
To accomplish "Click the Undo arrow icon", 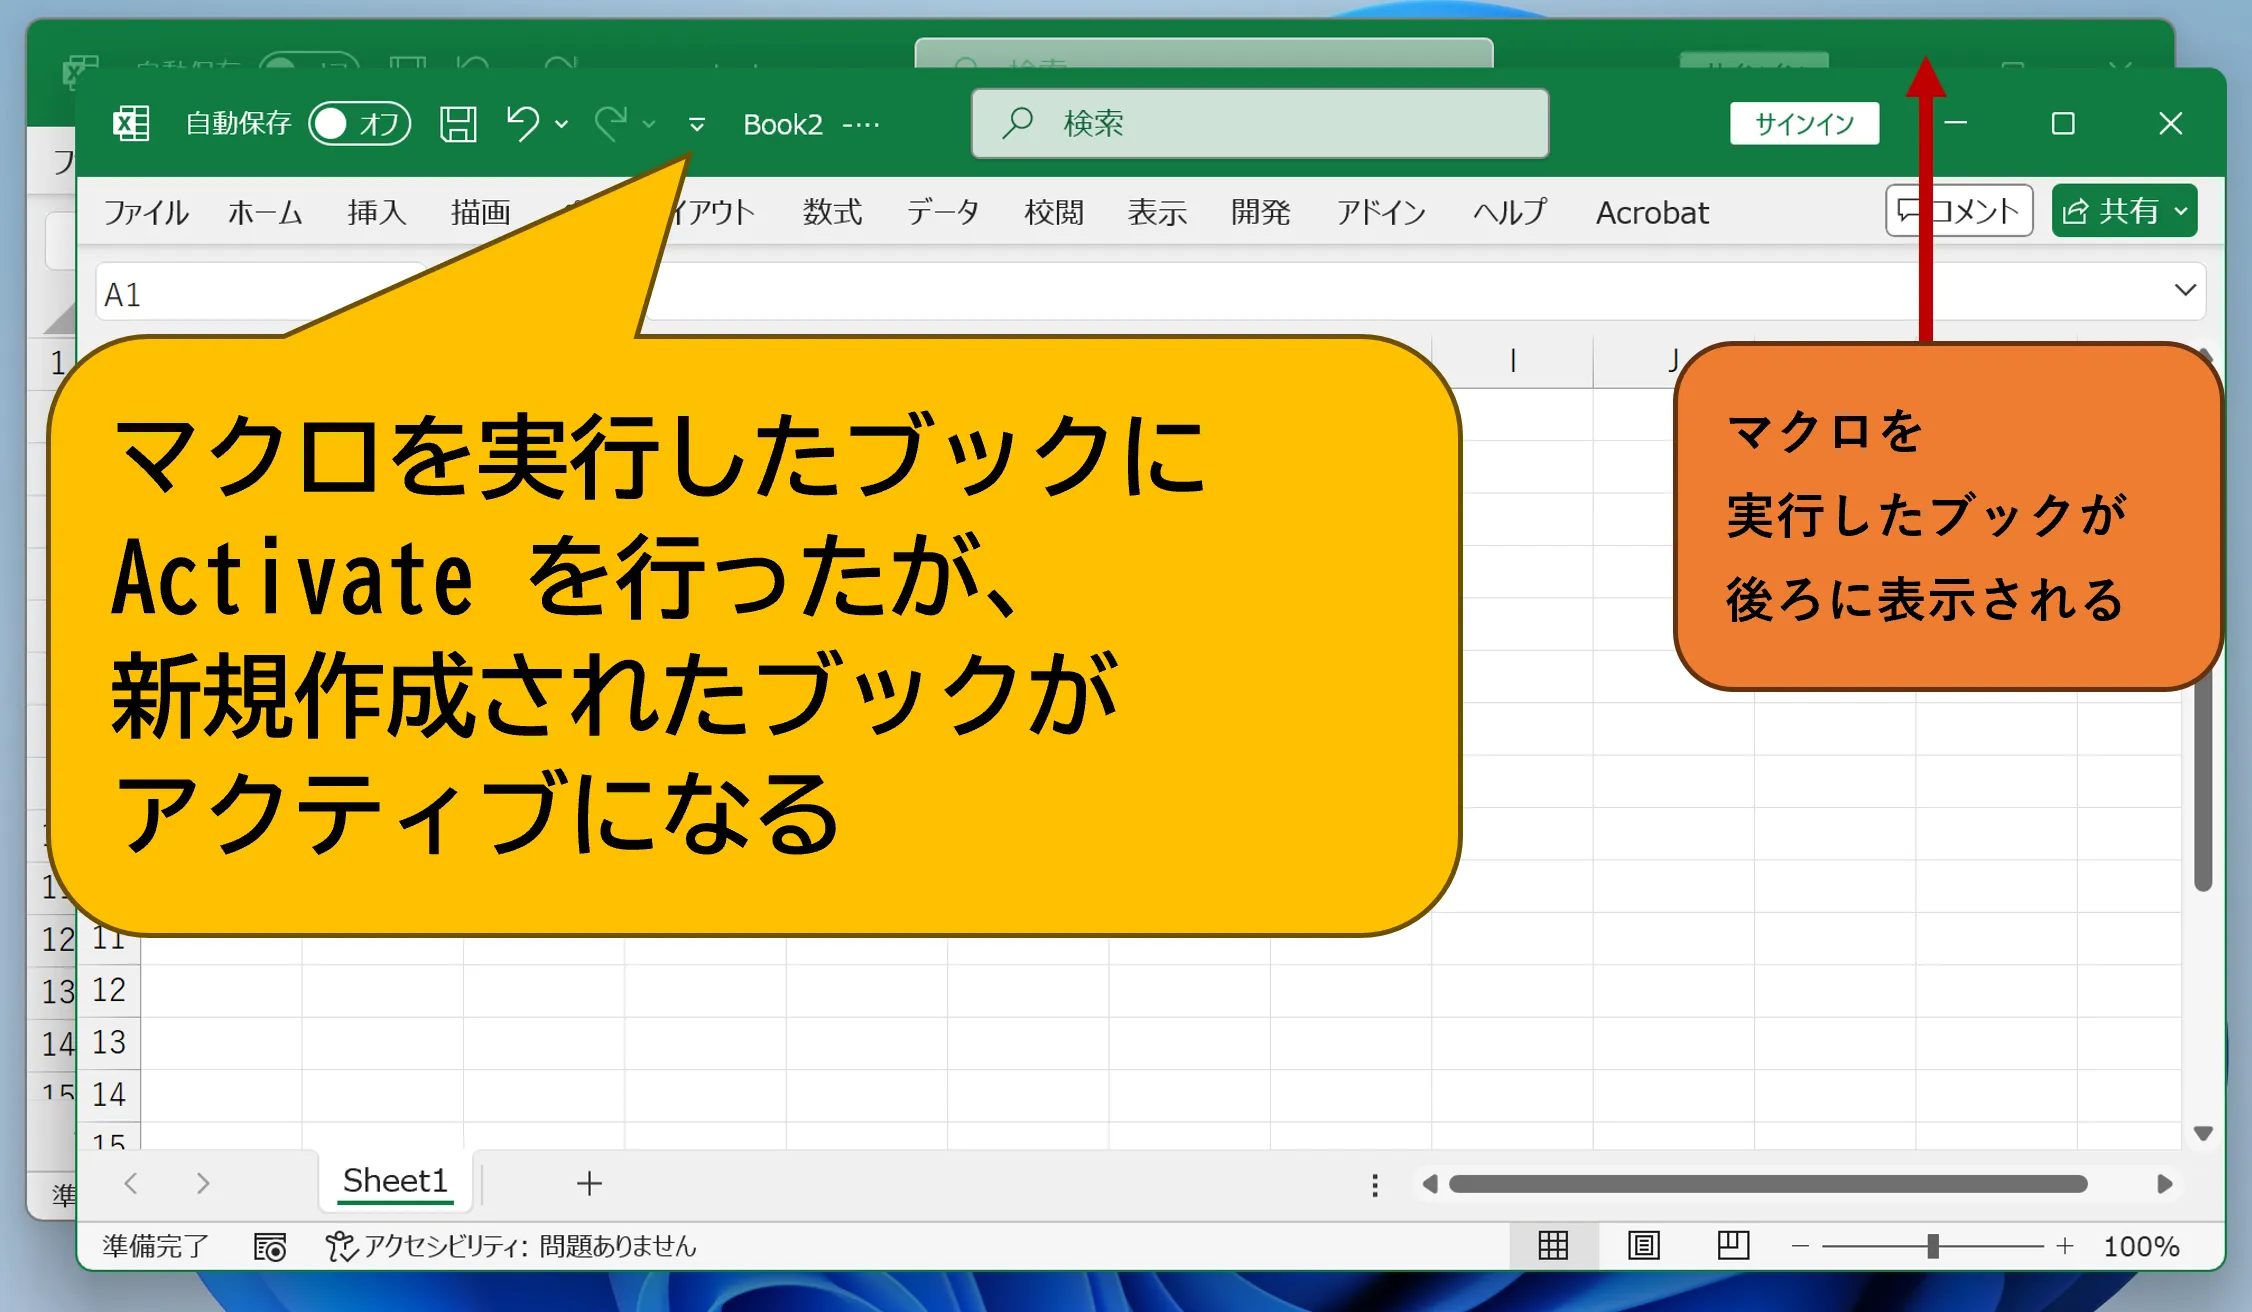I will pos(522,124).
